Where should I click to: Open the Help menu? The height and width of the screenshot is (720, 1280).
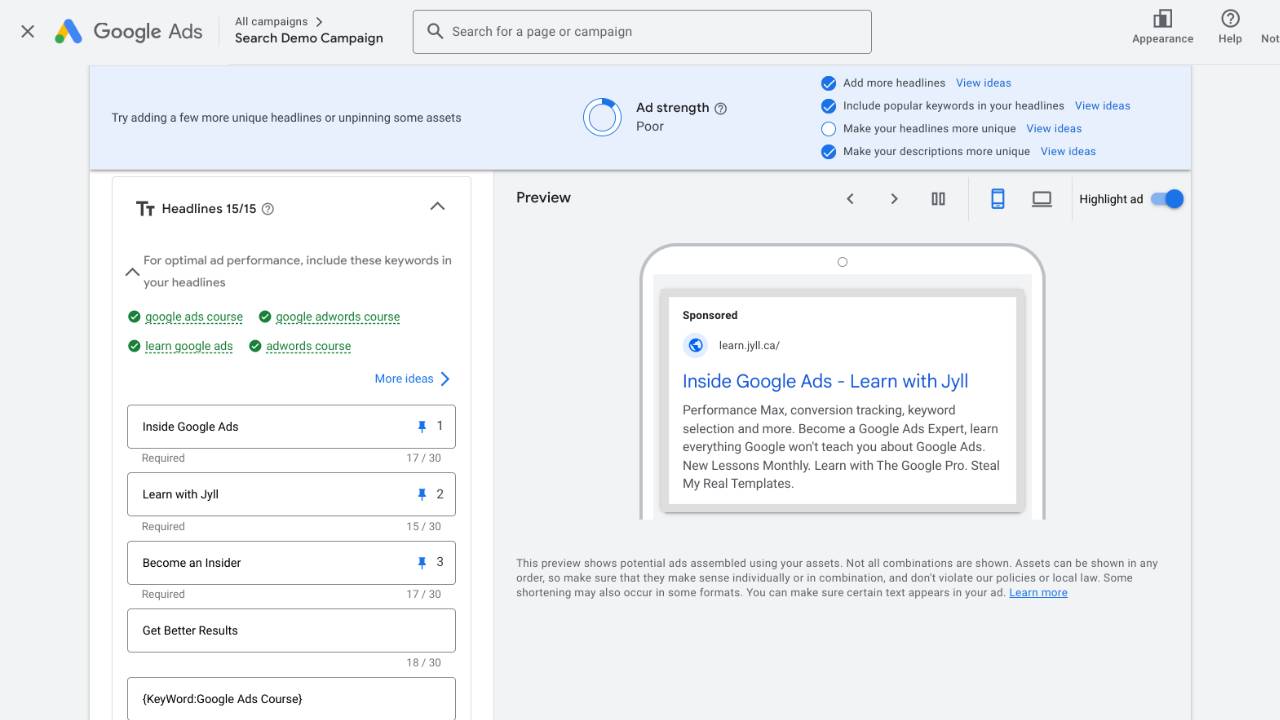1229,27
